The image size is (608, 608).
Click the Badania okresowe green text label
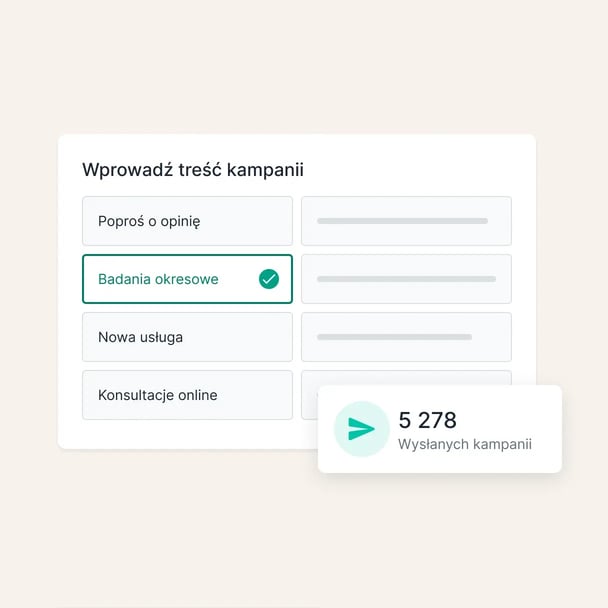point(158,279)
